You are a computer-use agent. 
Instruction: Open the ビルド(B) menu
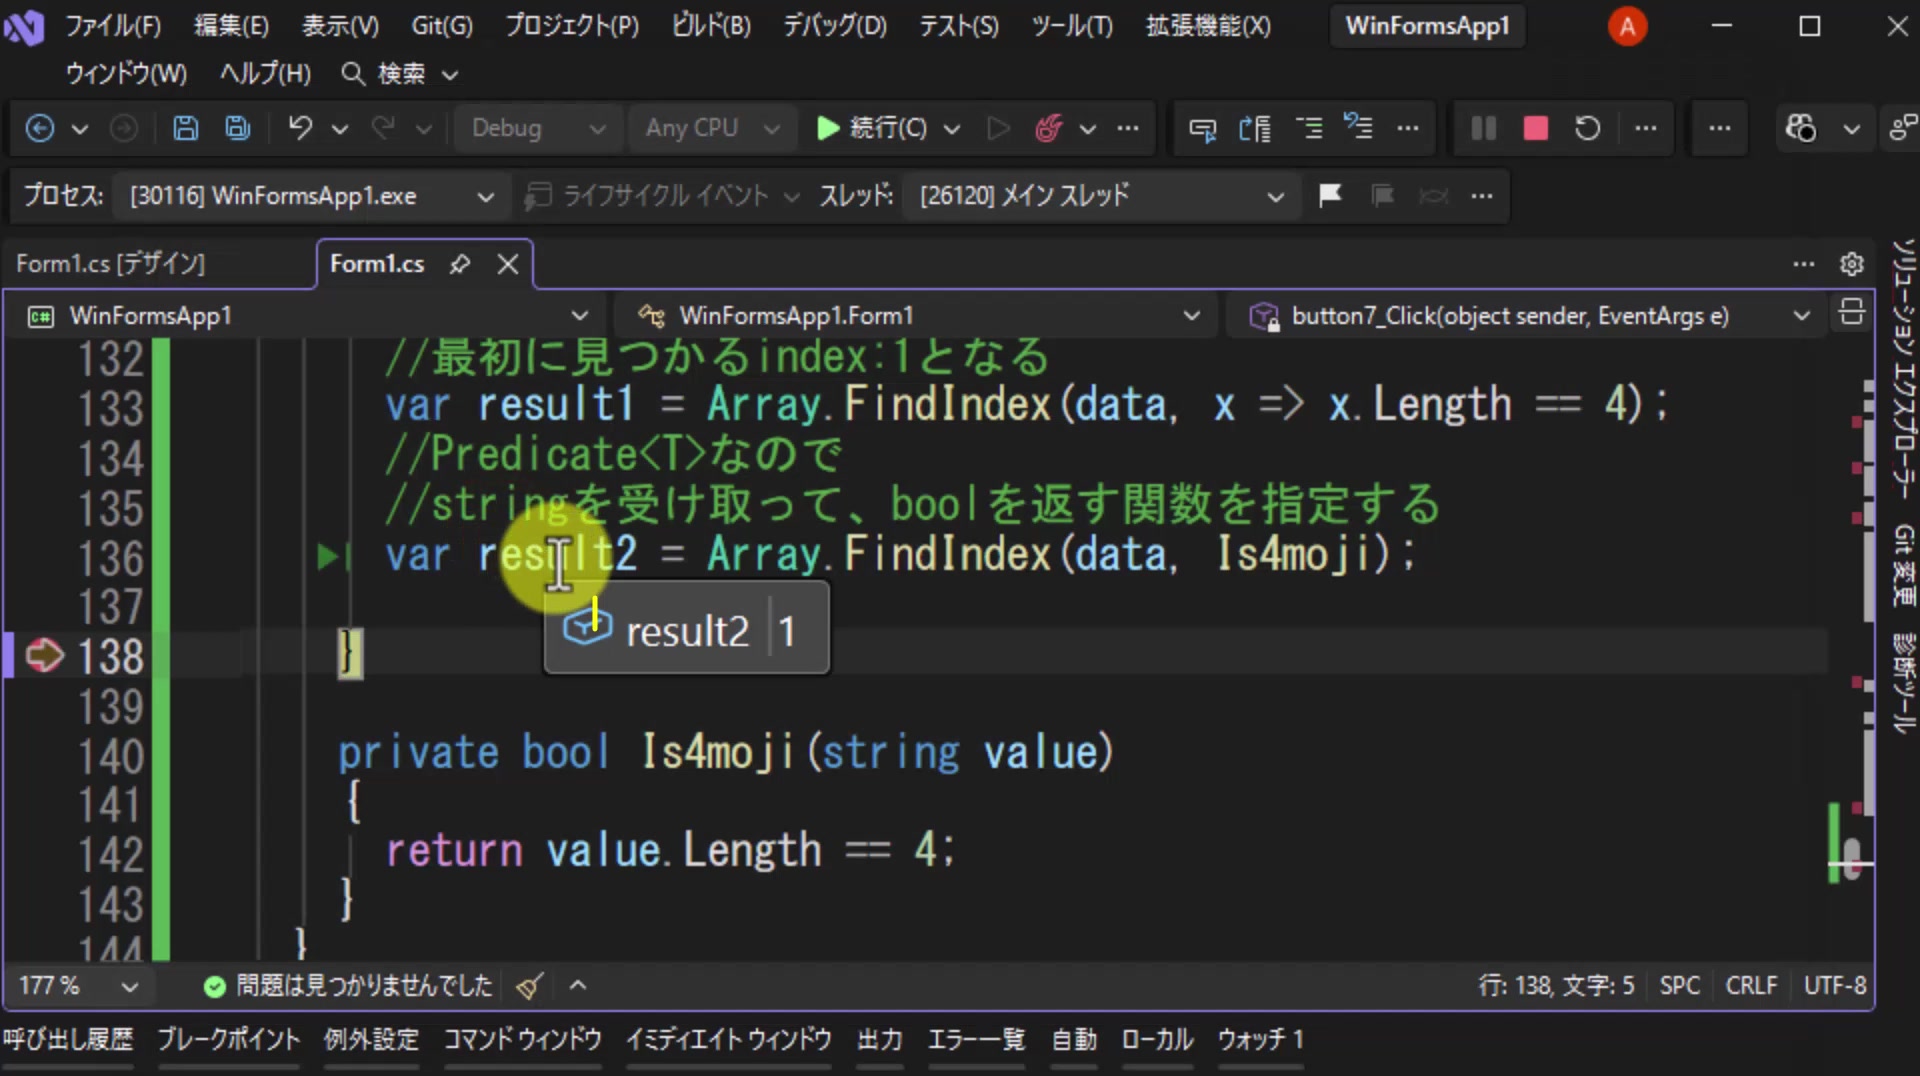tap(711, 26)
